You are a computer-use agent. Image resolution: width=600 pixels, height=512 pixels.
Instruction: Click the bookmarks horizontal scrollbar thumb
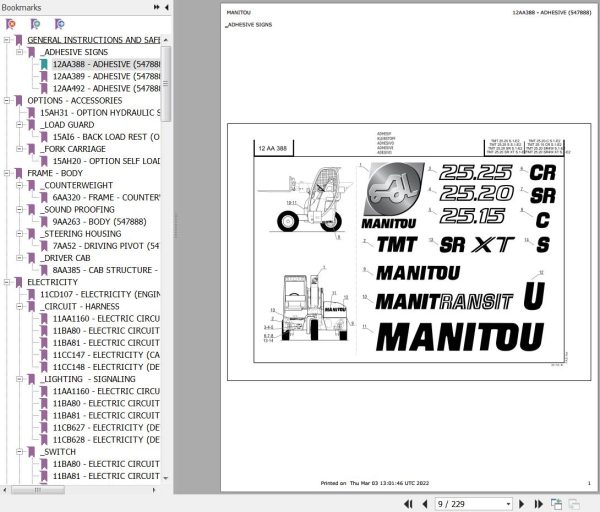tap(38, 490)
